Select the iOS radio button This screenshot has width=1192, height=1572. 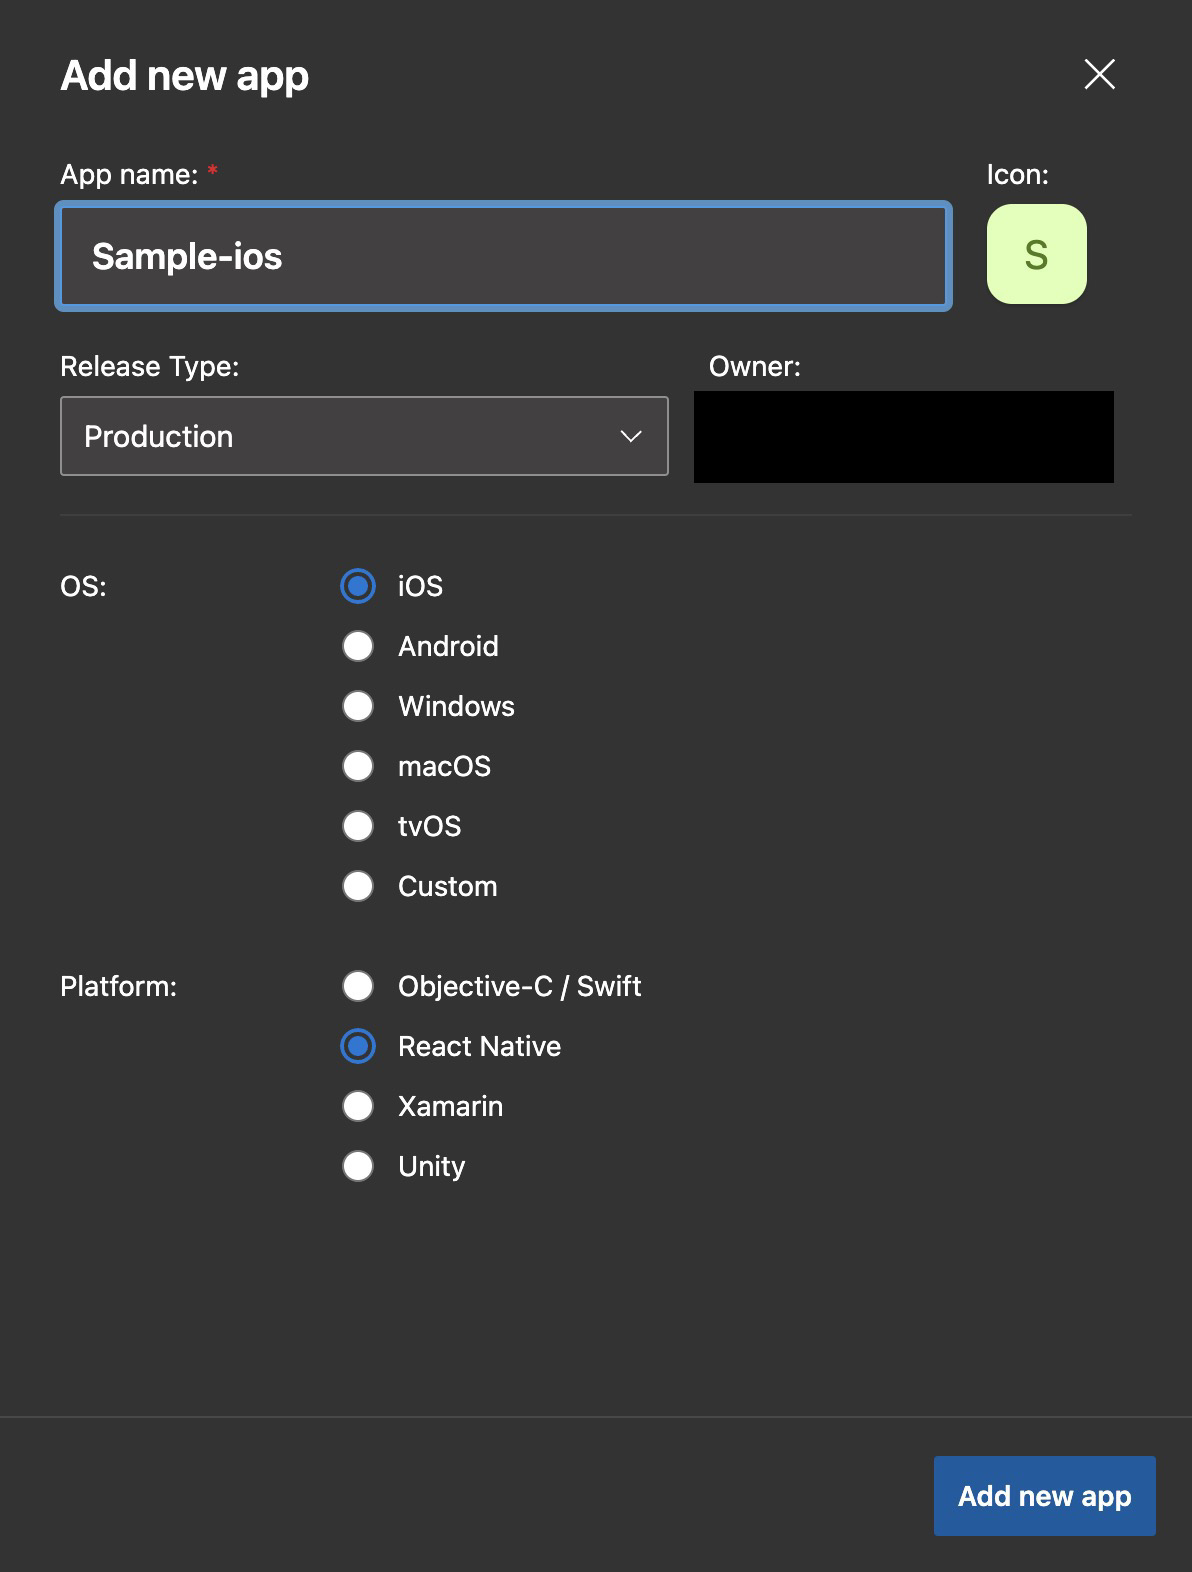click(358, 586)
